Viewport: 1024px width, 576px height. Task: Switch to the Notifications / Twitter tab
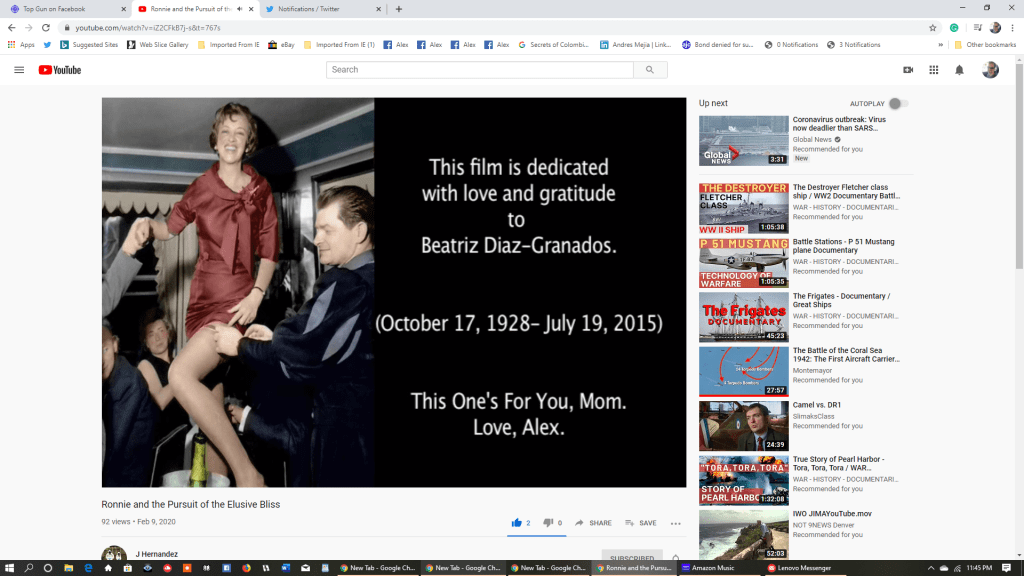click(x=320, y=9)
